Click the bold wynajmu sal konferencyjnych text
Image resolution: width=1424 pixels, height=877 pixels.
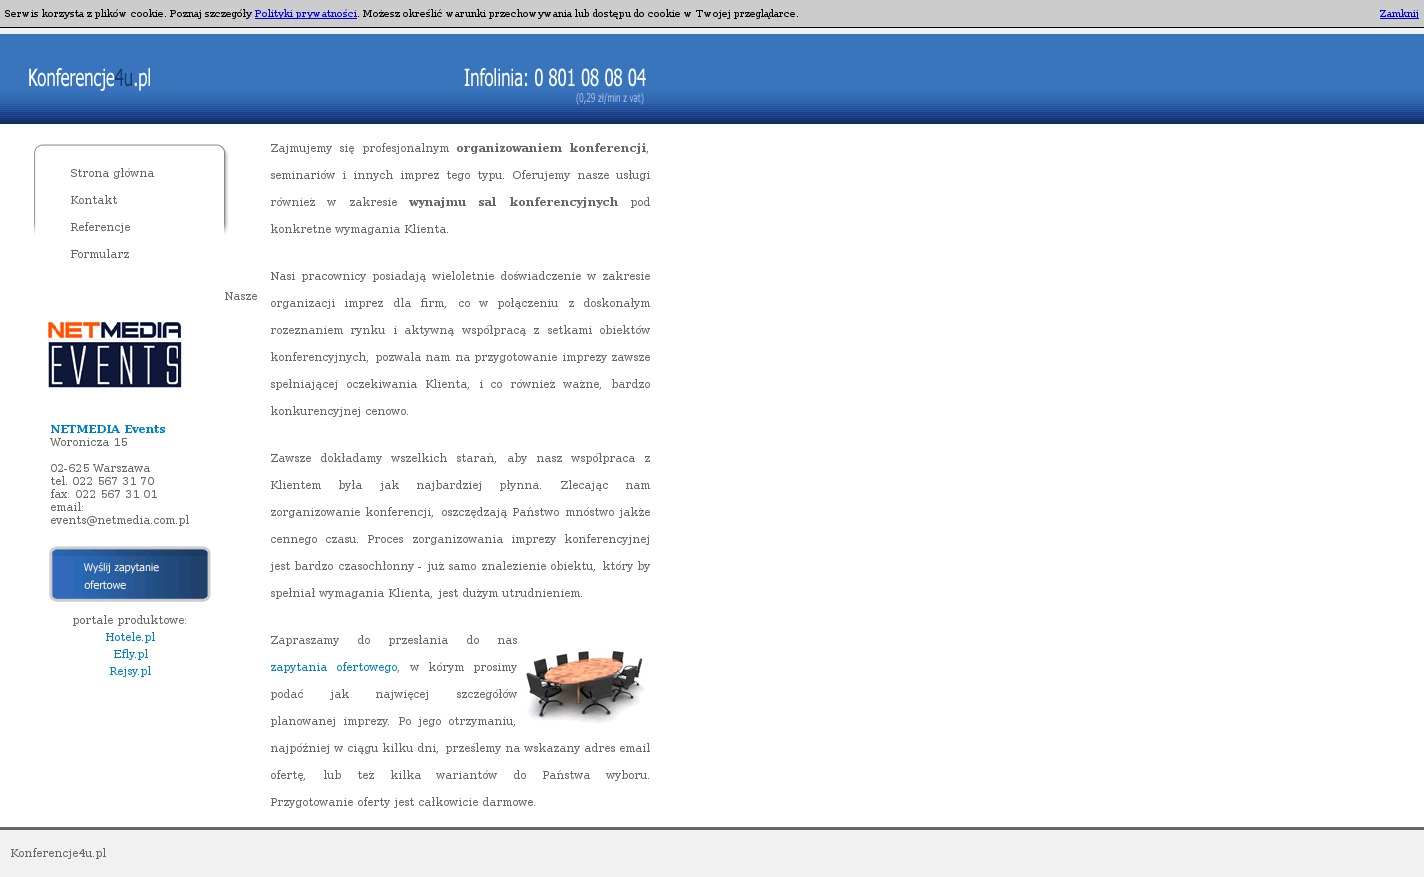(x=513, y=202)
